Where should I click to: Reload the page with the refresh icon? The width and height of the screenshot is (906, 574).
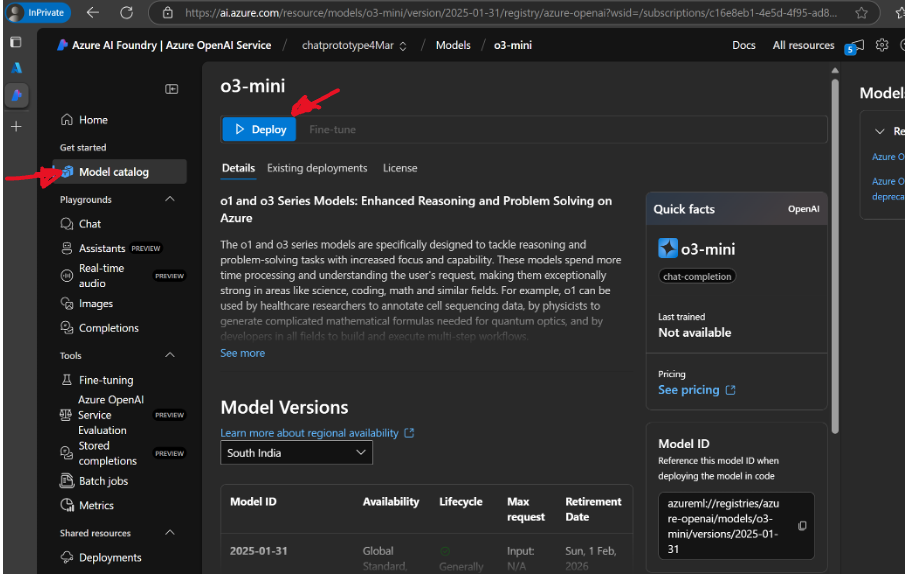coord(127,13)
